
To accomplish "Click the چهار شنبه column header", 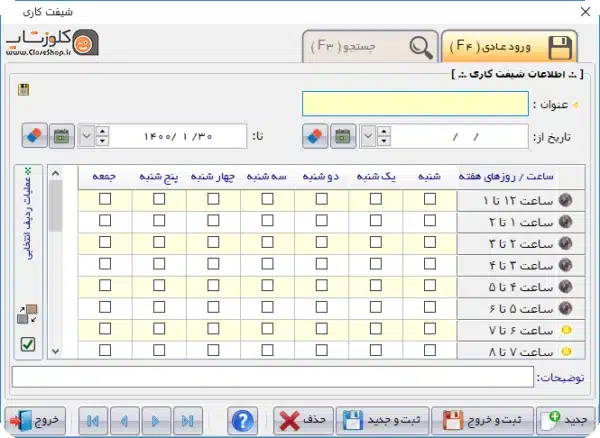I will tap(213, 177).
